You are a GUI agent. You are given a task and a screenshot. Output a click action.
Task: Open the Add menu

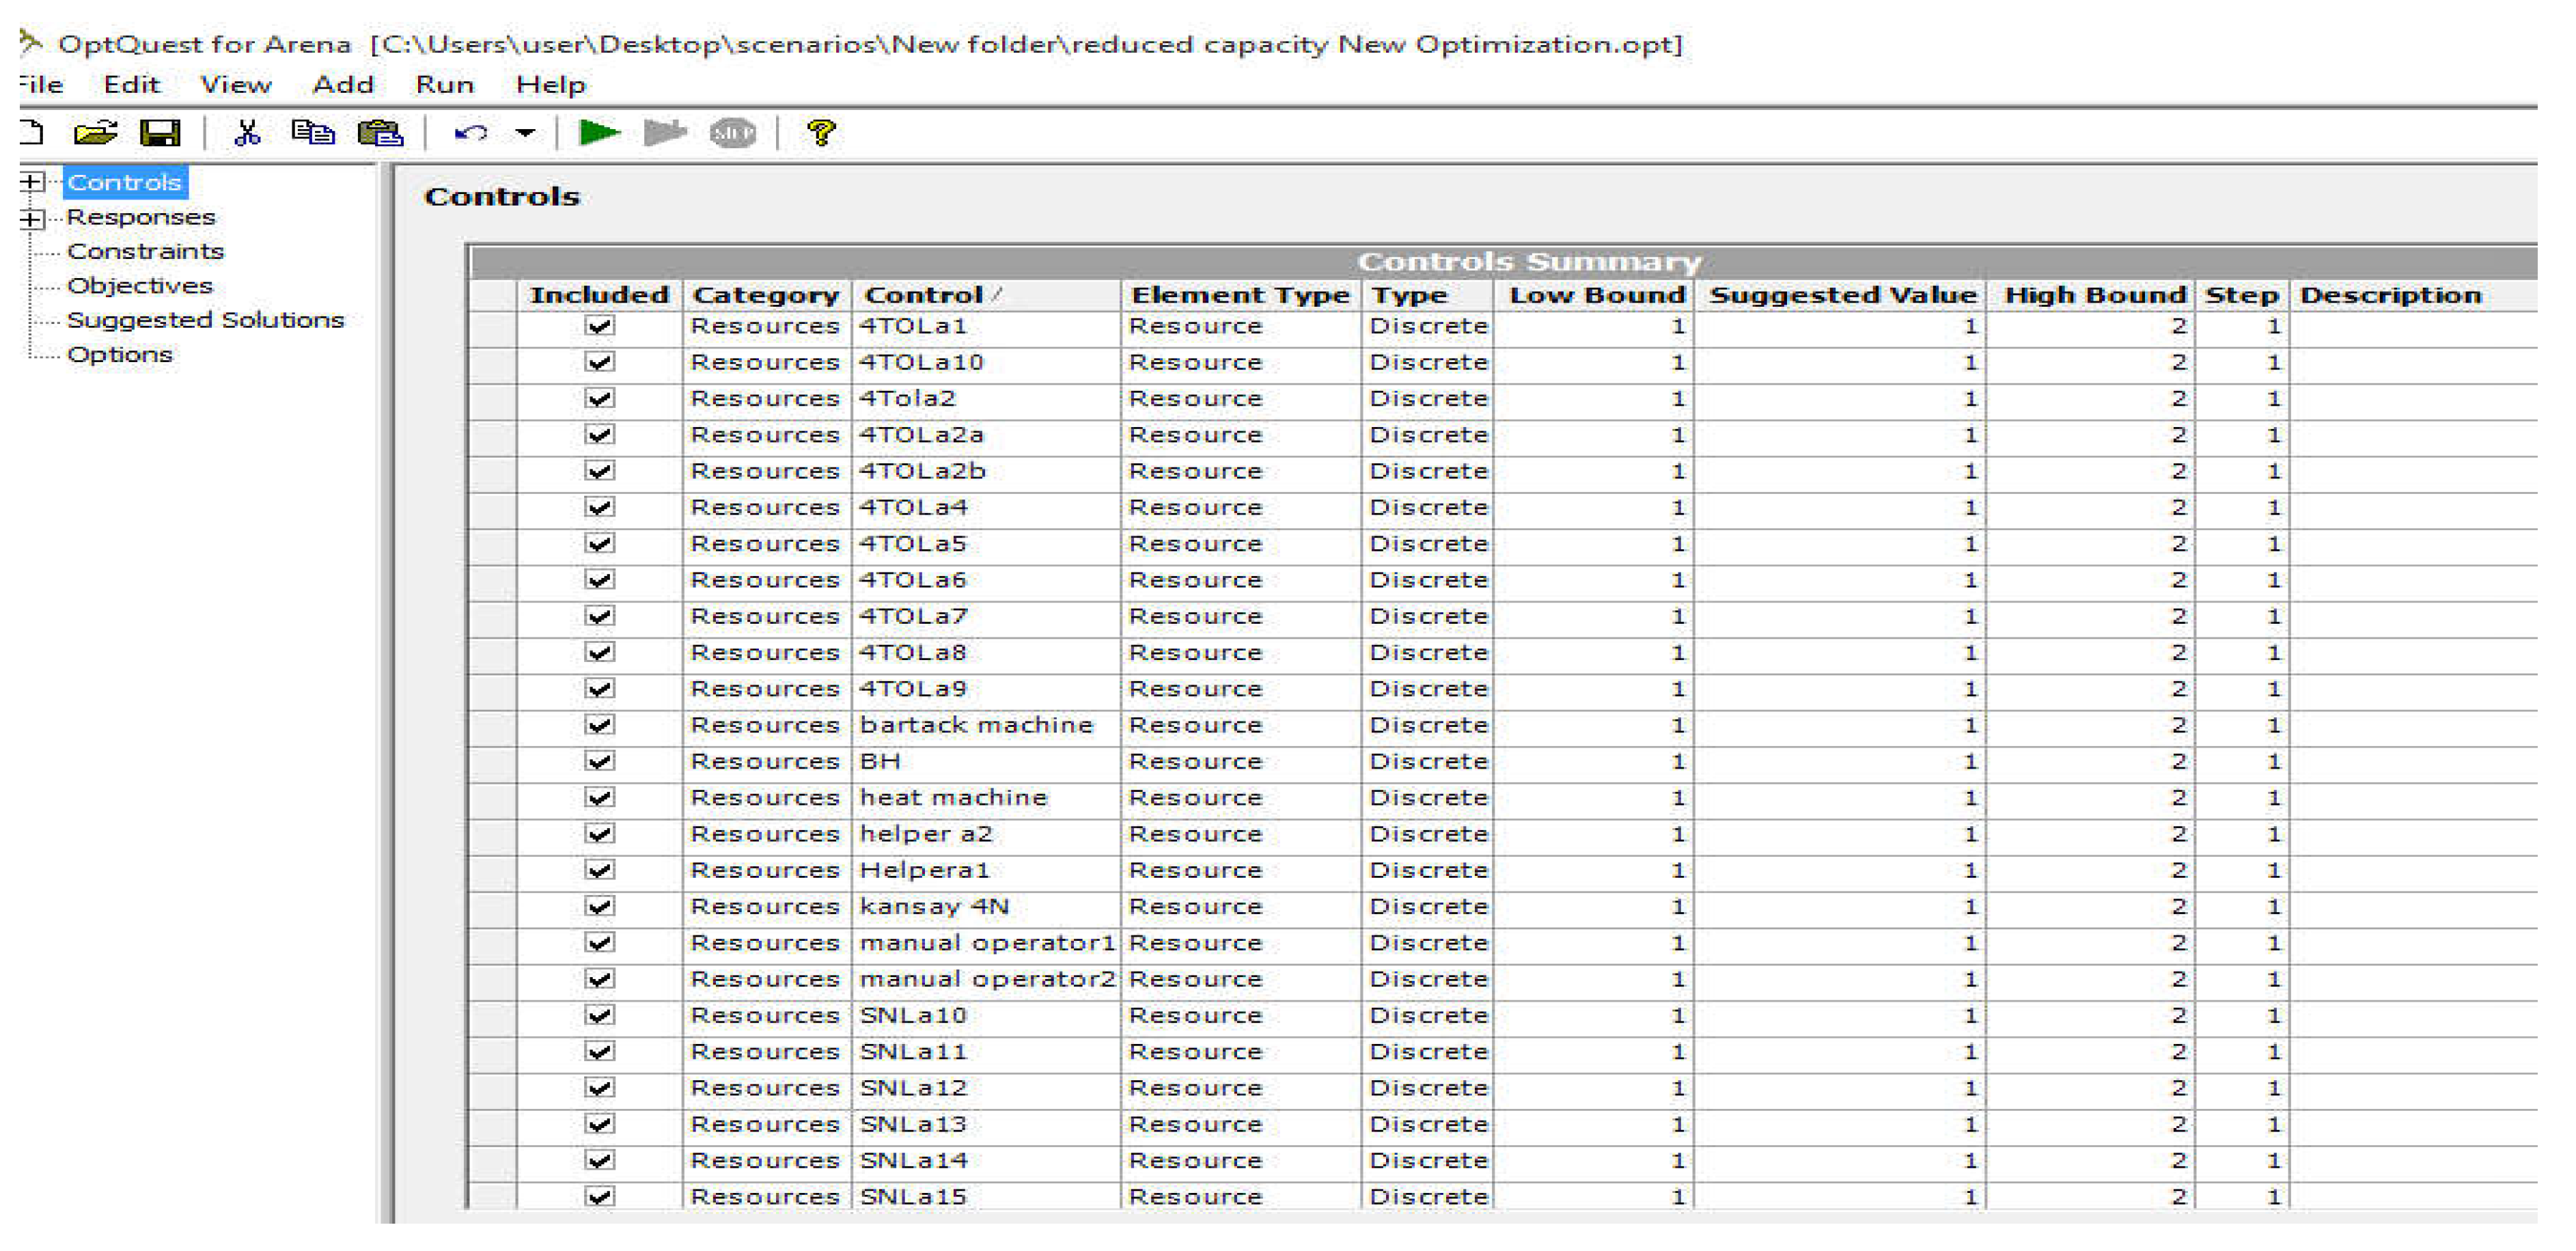343,85
